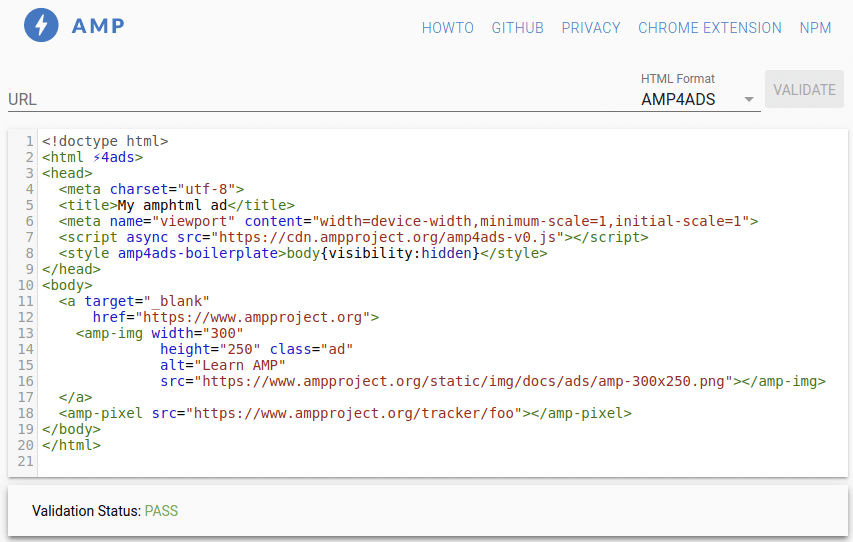Click the HTML Format label
853x542 pixels.
tap(678, 79)
